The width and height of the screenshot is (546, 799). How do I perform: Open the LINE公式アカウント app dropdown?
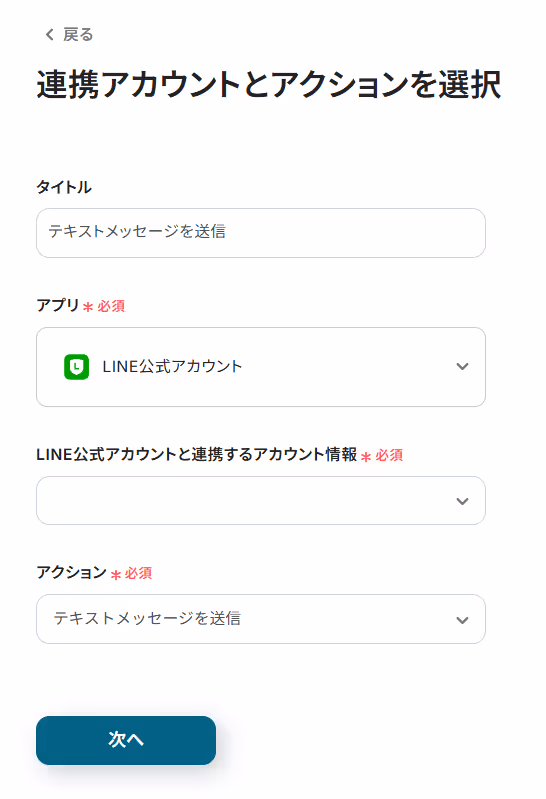[x=261, y=367]
